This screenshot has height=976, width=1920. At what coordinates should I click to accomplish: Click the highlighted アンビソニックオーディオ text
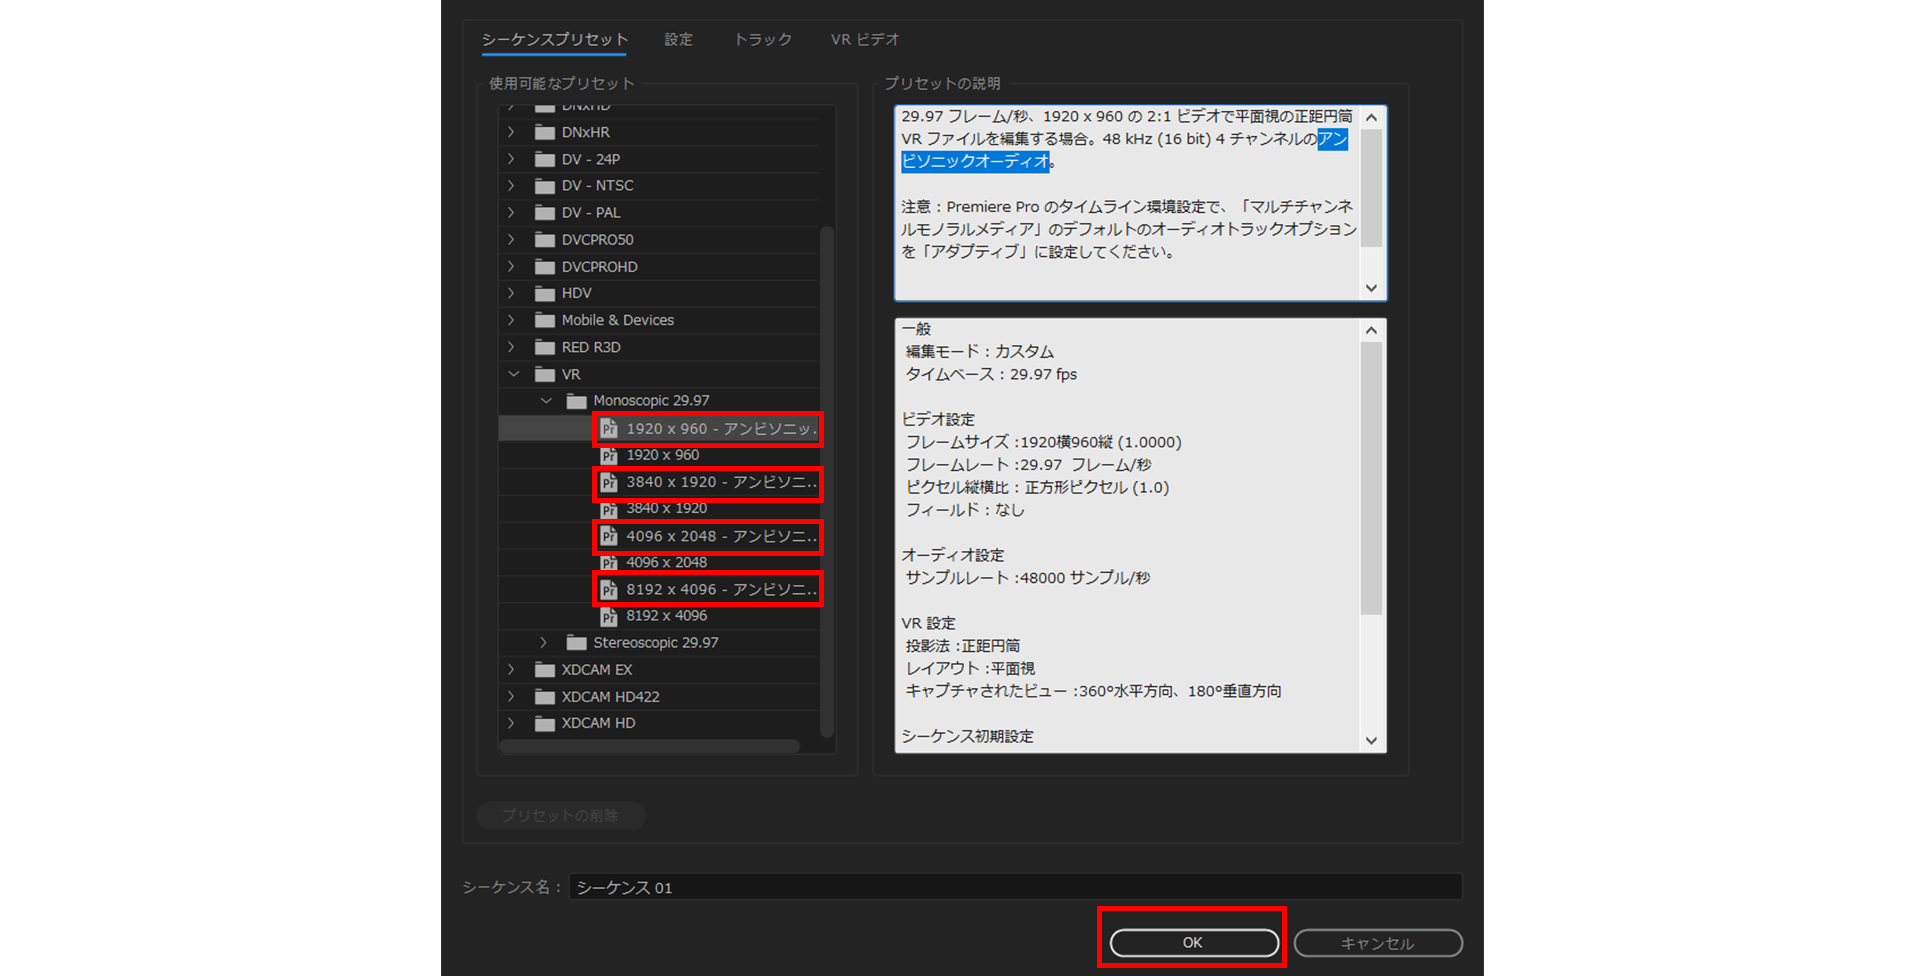pos(975,161)
